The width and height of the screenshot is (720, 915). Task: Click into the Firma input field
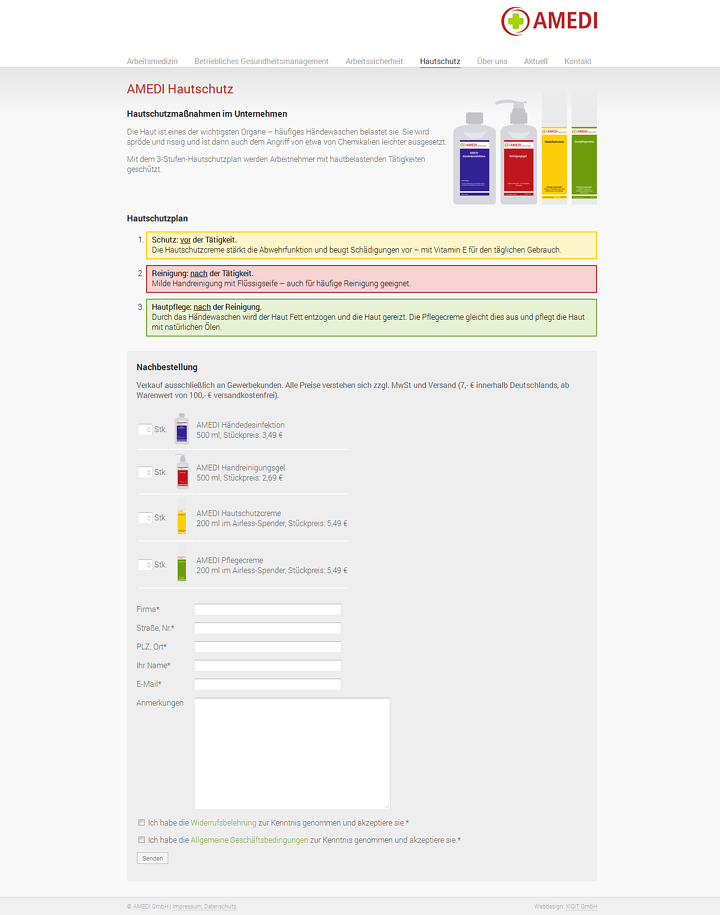click(267, 610)
